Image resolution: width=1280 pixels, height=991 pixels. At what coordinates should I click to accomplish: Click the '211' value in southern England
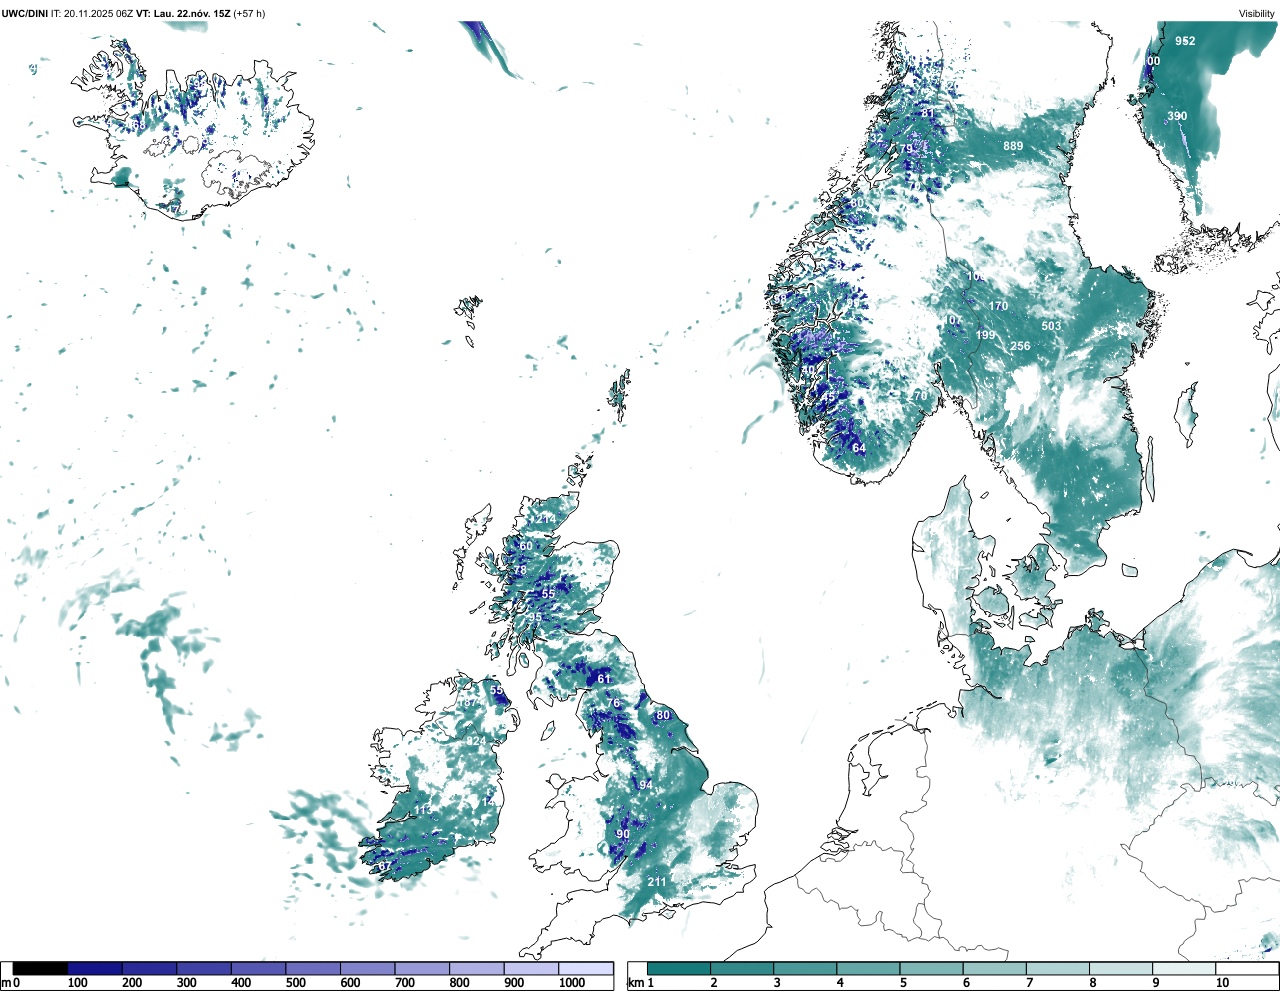pyautogui.click(x=656, y=882)
